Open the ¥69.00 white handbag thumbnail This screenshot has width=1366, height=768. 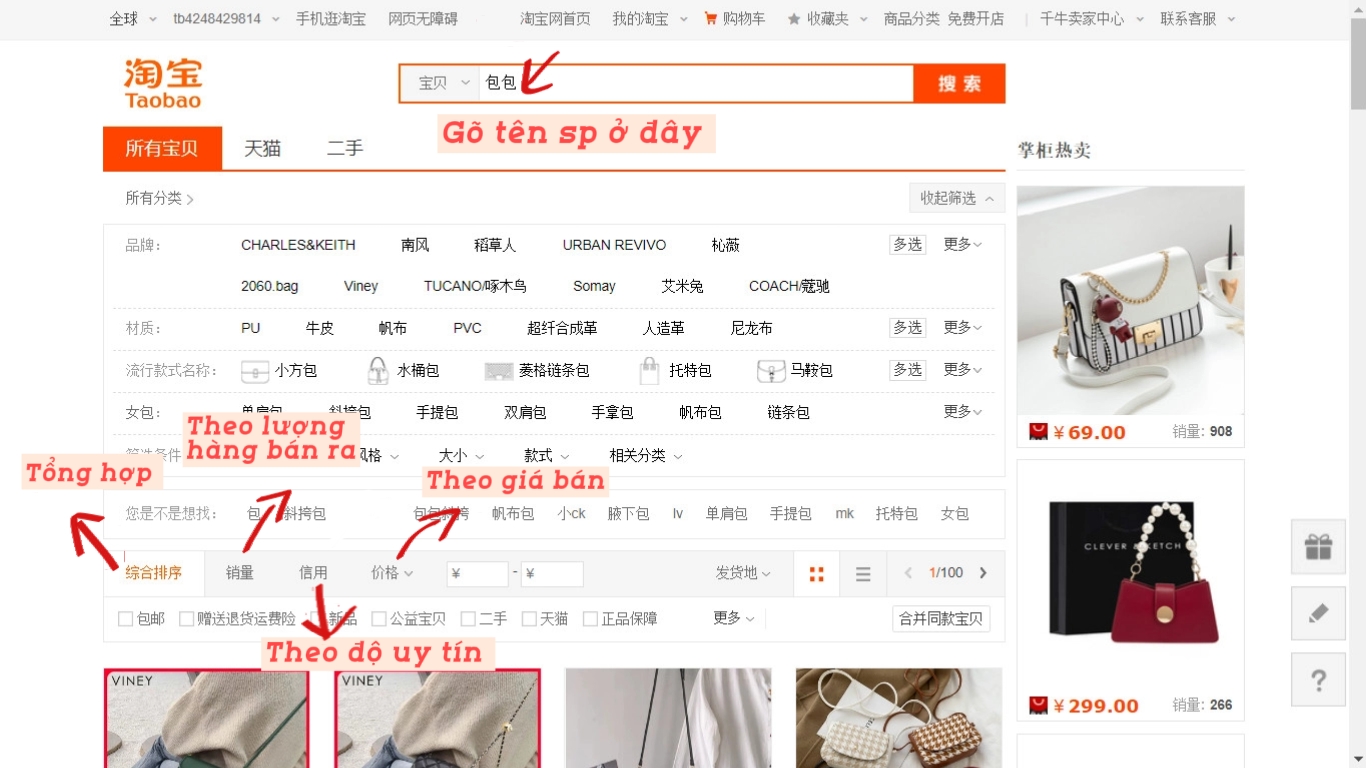(x=1130, y=301)
